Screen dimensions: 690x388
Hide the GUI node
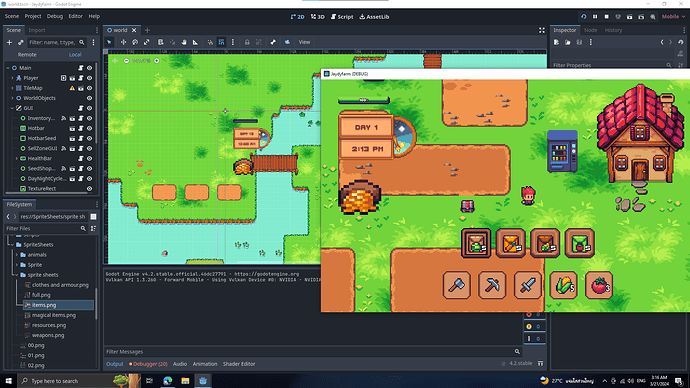pyautogui.click(x=89, y=108)
